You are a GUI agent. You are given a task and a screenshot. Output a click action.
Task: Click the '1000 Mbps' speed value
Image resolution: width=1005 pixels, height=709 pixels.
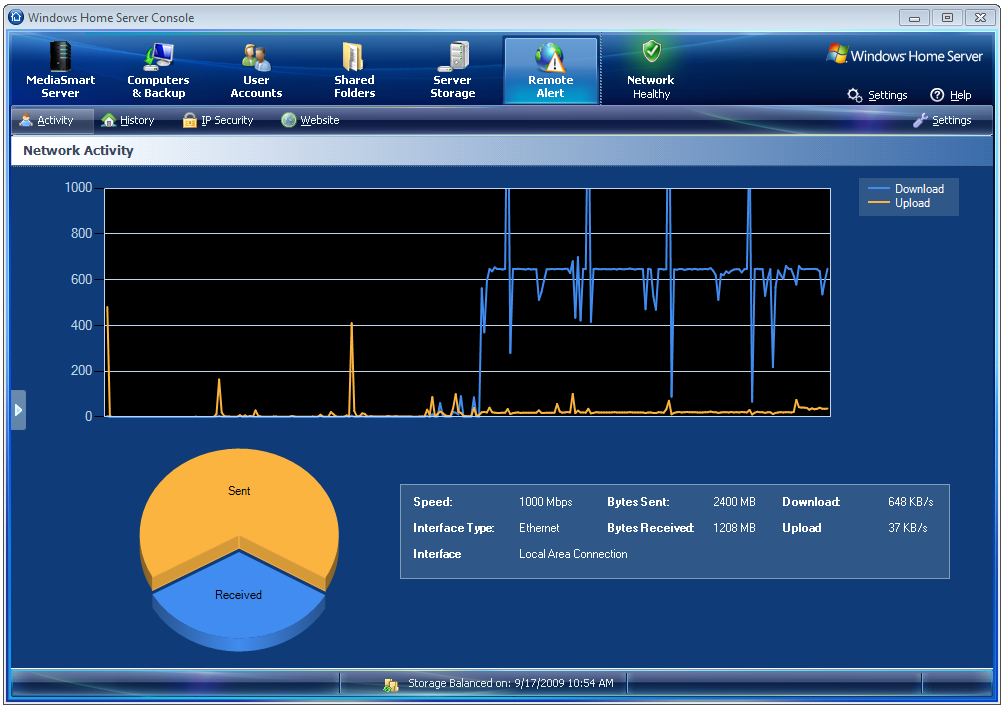pos(545,502)
